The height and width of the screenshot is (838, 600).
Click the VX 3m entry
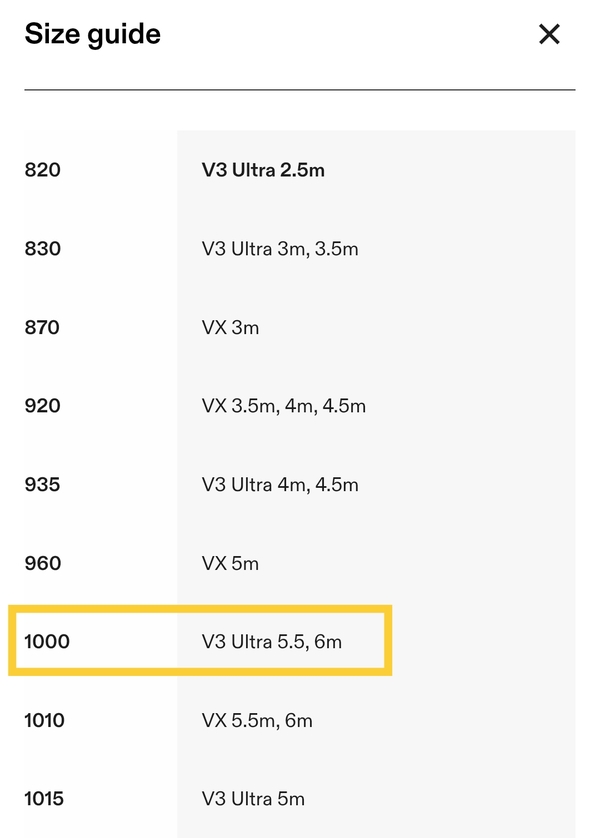tap(230, 327)
